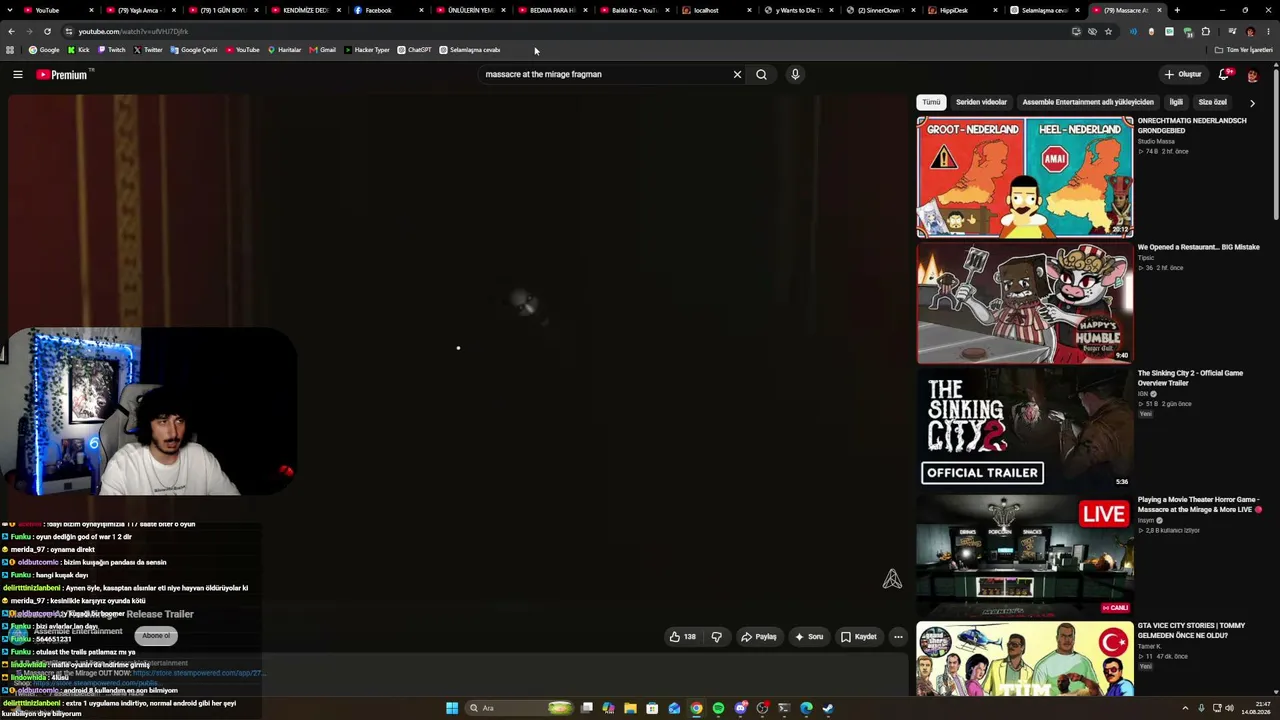Click the YouTube search magnifier button
Image resolution: width=1280 pixels, height=720 pixels.
point(761,74)
